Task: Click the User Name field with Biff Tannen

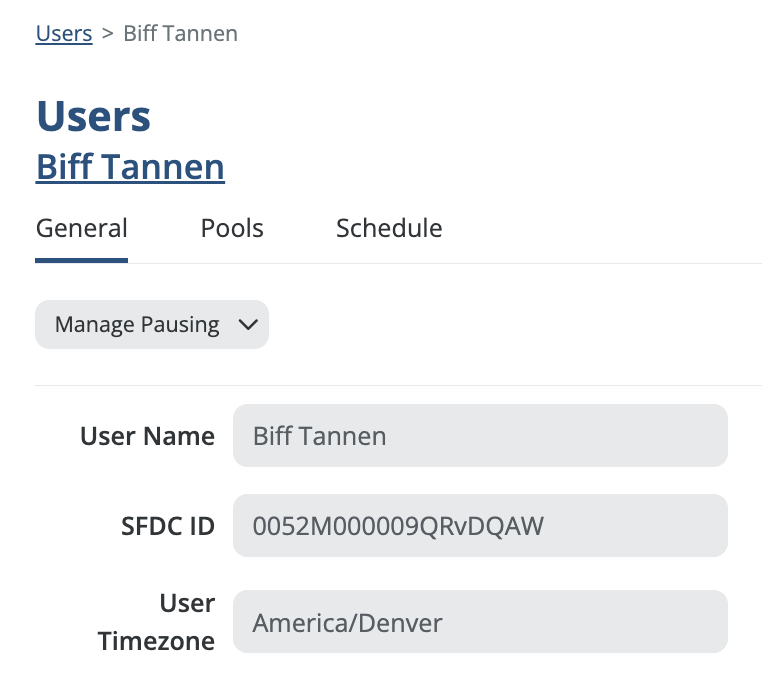Action: click(x=480, y=436)
